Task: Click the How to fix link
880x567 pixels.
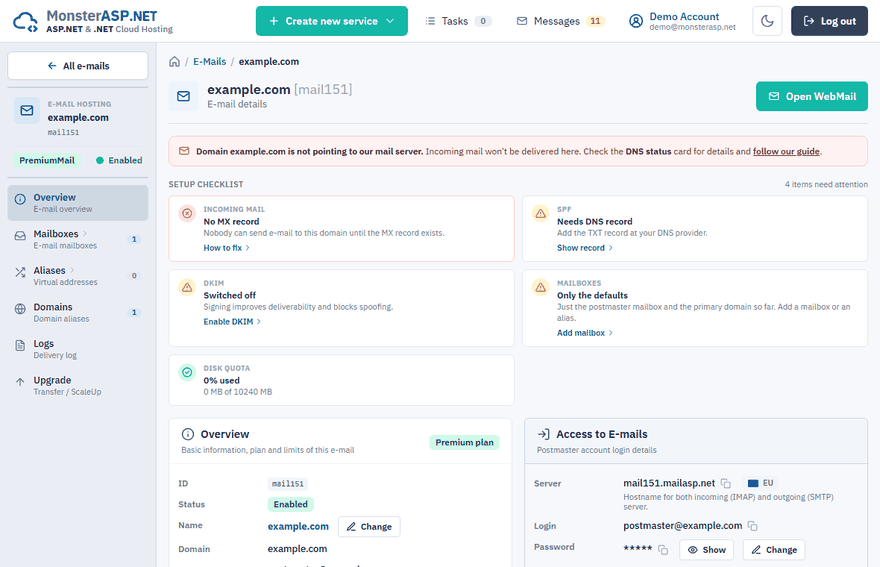Action: (x=227, y=248)
